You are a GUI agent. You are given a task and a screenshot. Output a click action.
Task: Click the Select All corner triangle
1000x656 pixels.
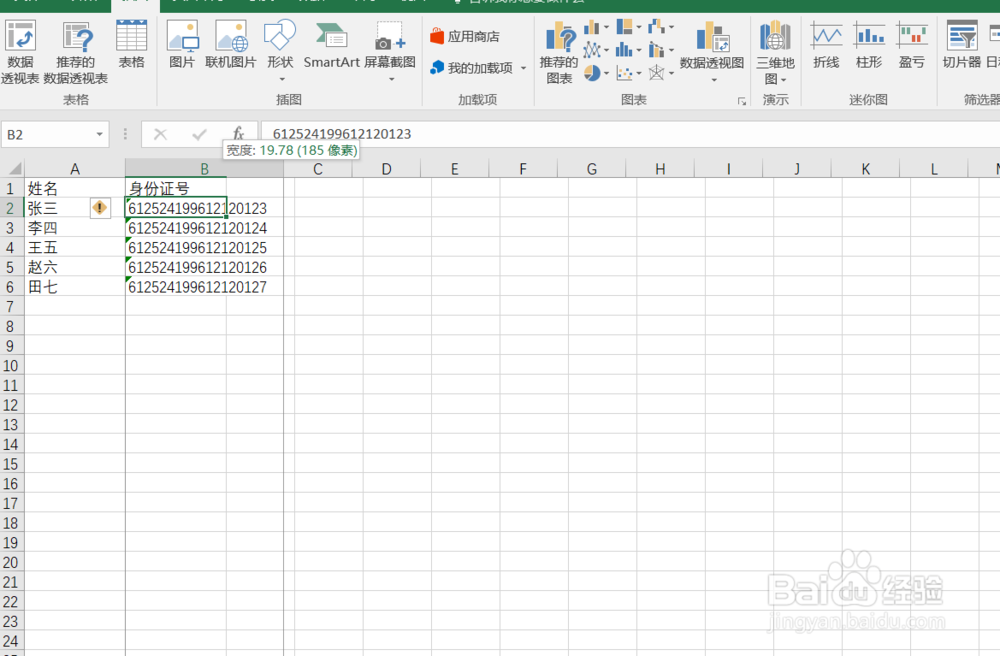tap(14, 169)
